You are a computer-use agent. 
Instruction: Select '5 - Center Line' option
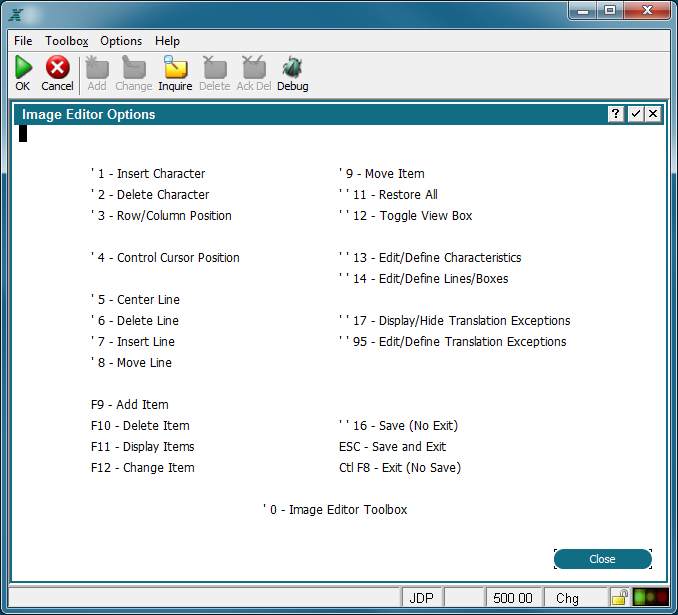click(135, 300)
